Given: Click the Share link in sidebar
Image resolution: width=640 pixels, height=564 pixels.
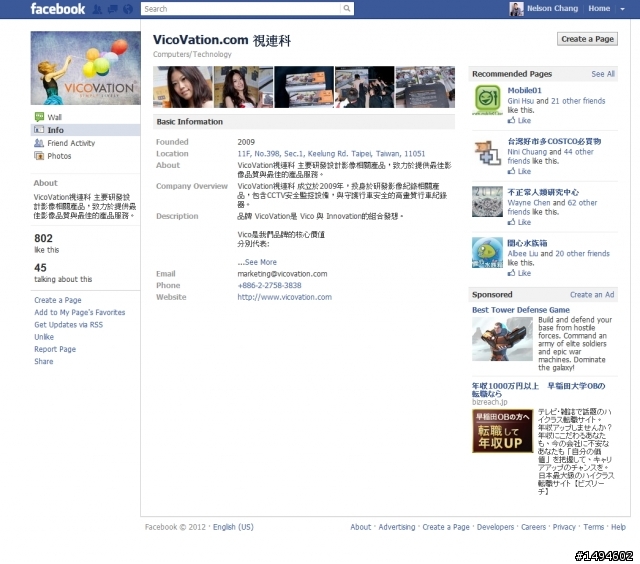Looking at the screenshot, I should pos(44,362).
